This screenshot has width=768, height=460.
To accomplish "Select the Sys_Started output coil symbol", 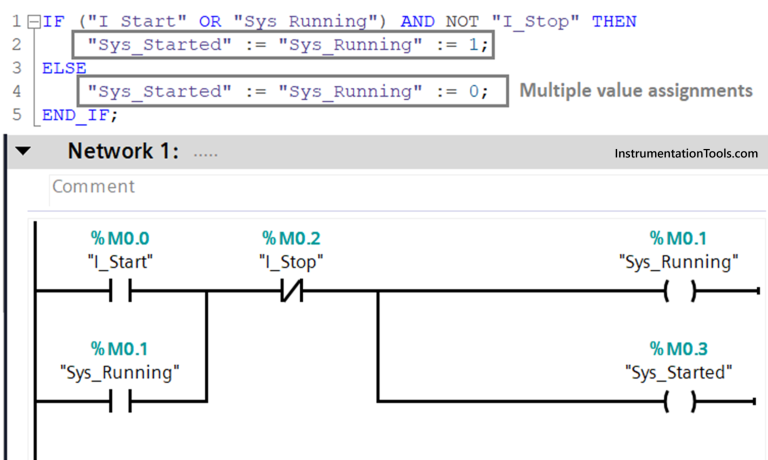I will coord(680,401).
